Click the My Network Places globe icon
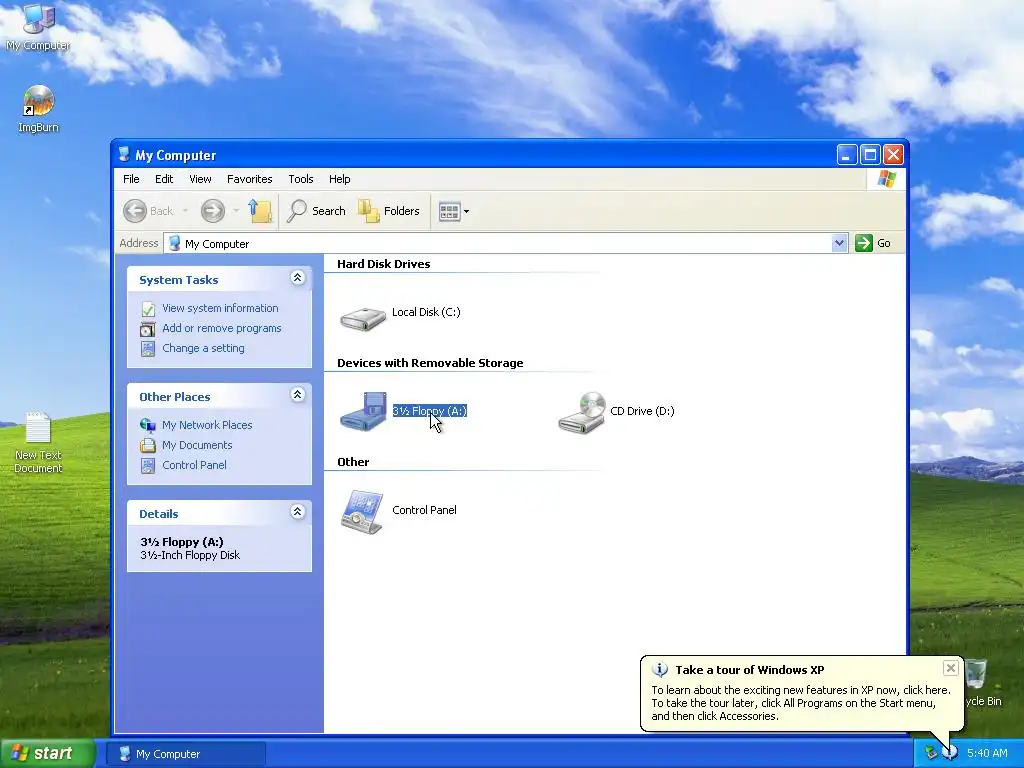 [x=148, y=425]
